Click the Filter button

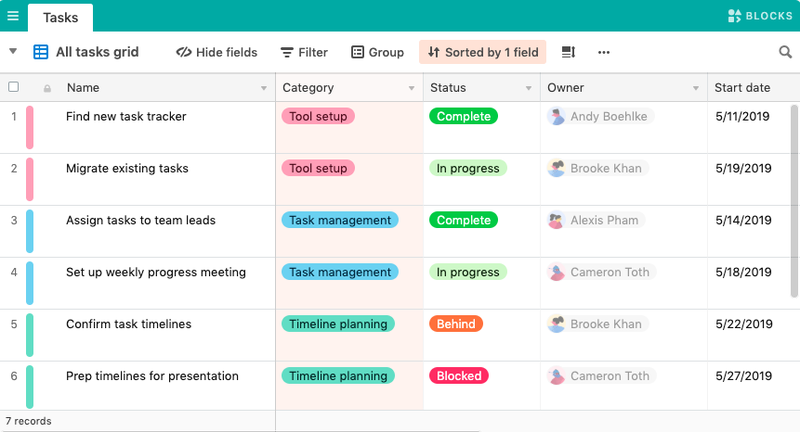(304, 52)
